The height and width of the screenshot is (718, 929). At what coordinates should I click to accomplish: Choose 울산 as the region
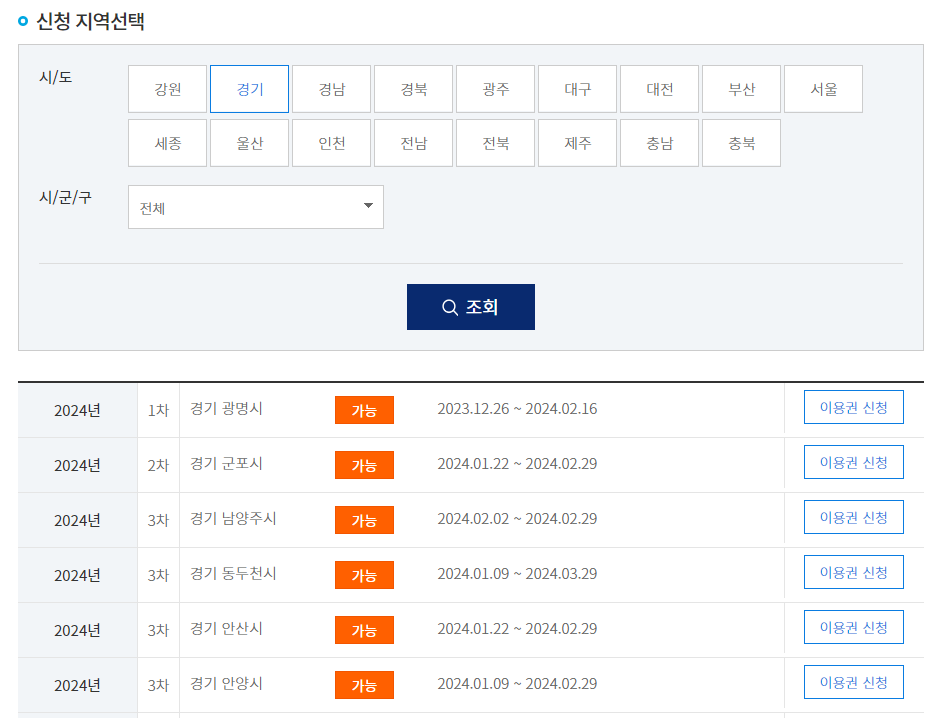pyautogui.click(x=249, y=143)
